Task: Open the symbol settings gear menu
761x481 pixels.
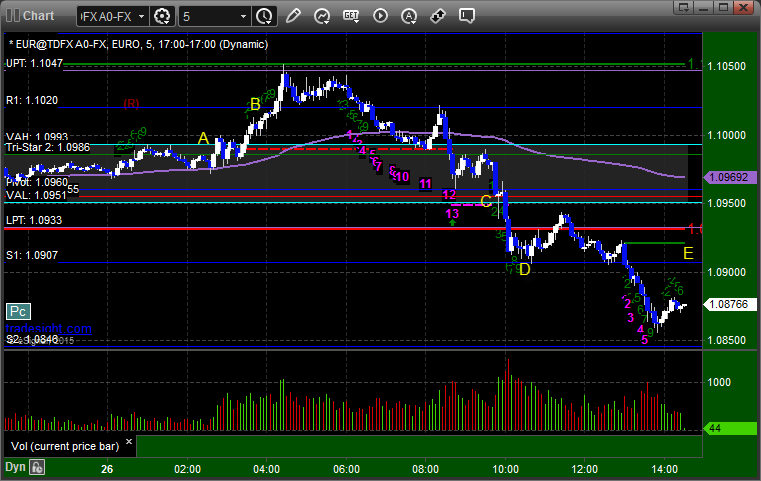Action: (162, 17)
